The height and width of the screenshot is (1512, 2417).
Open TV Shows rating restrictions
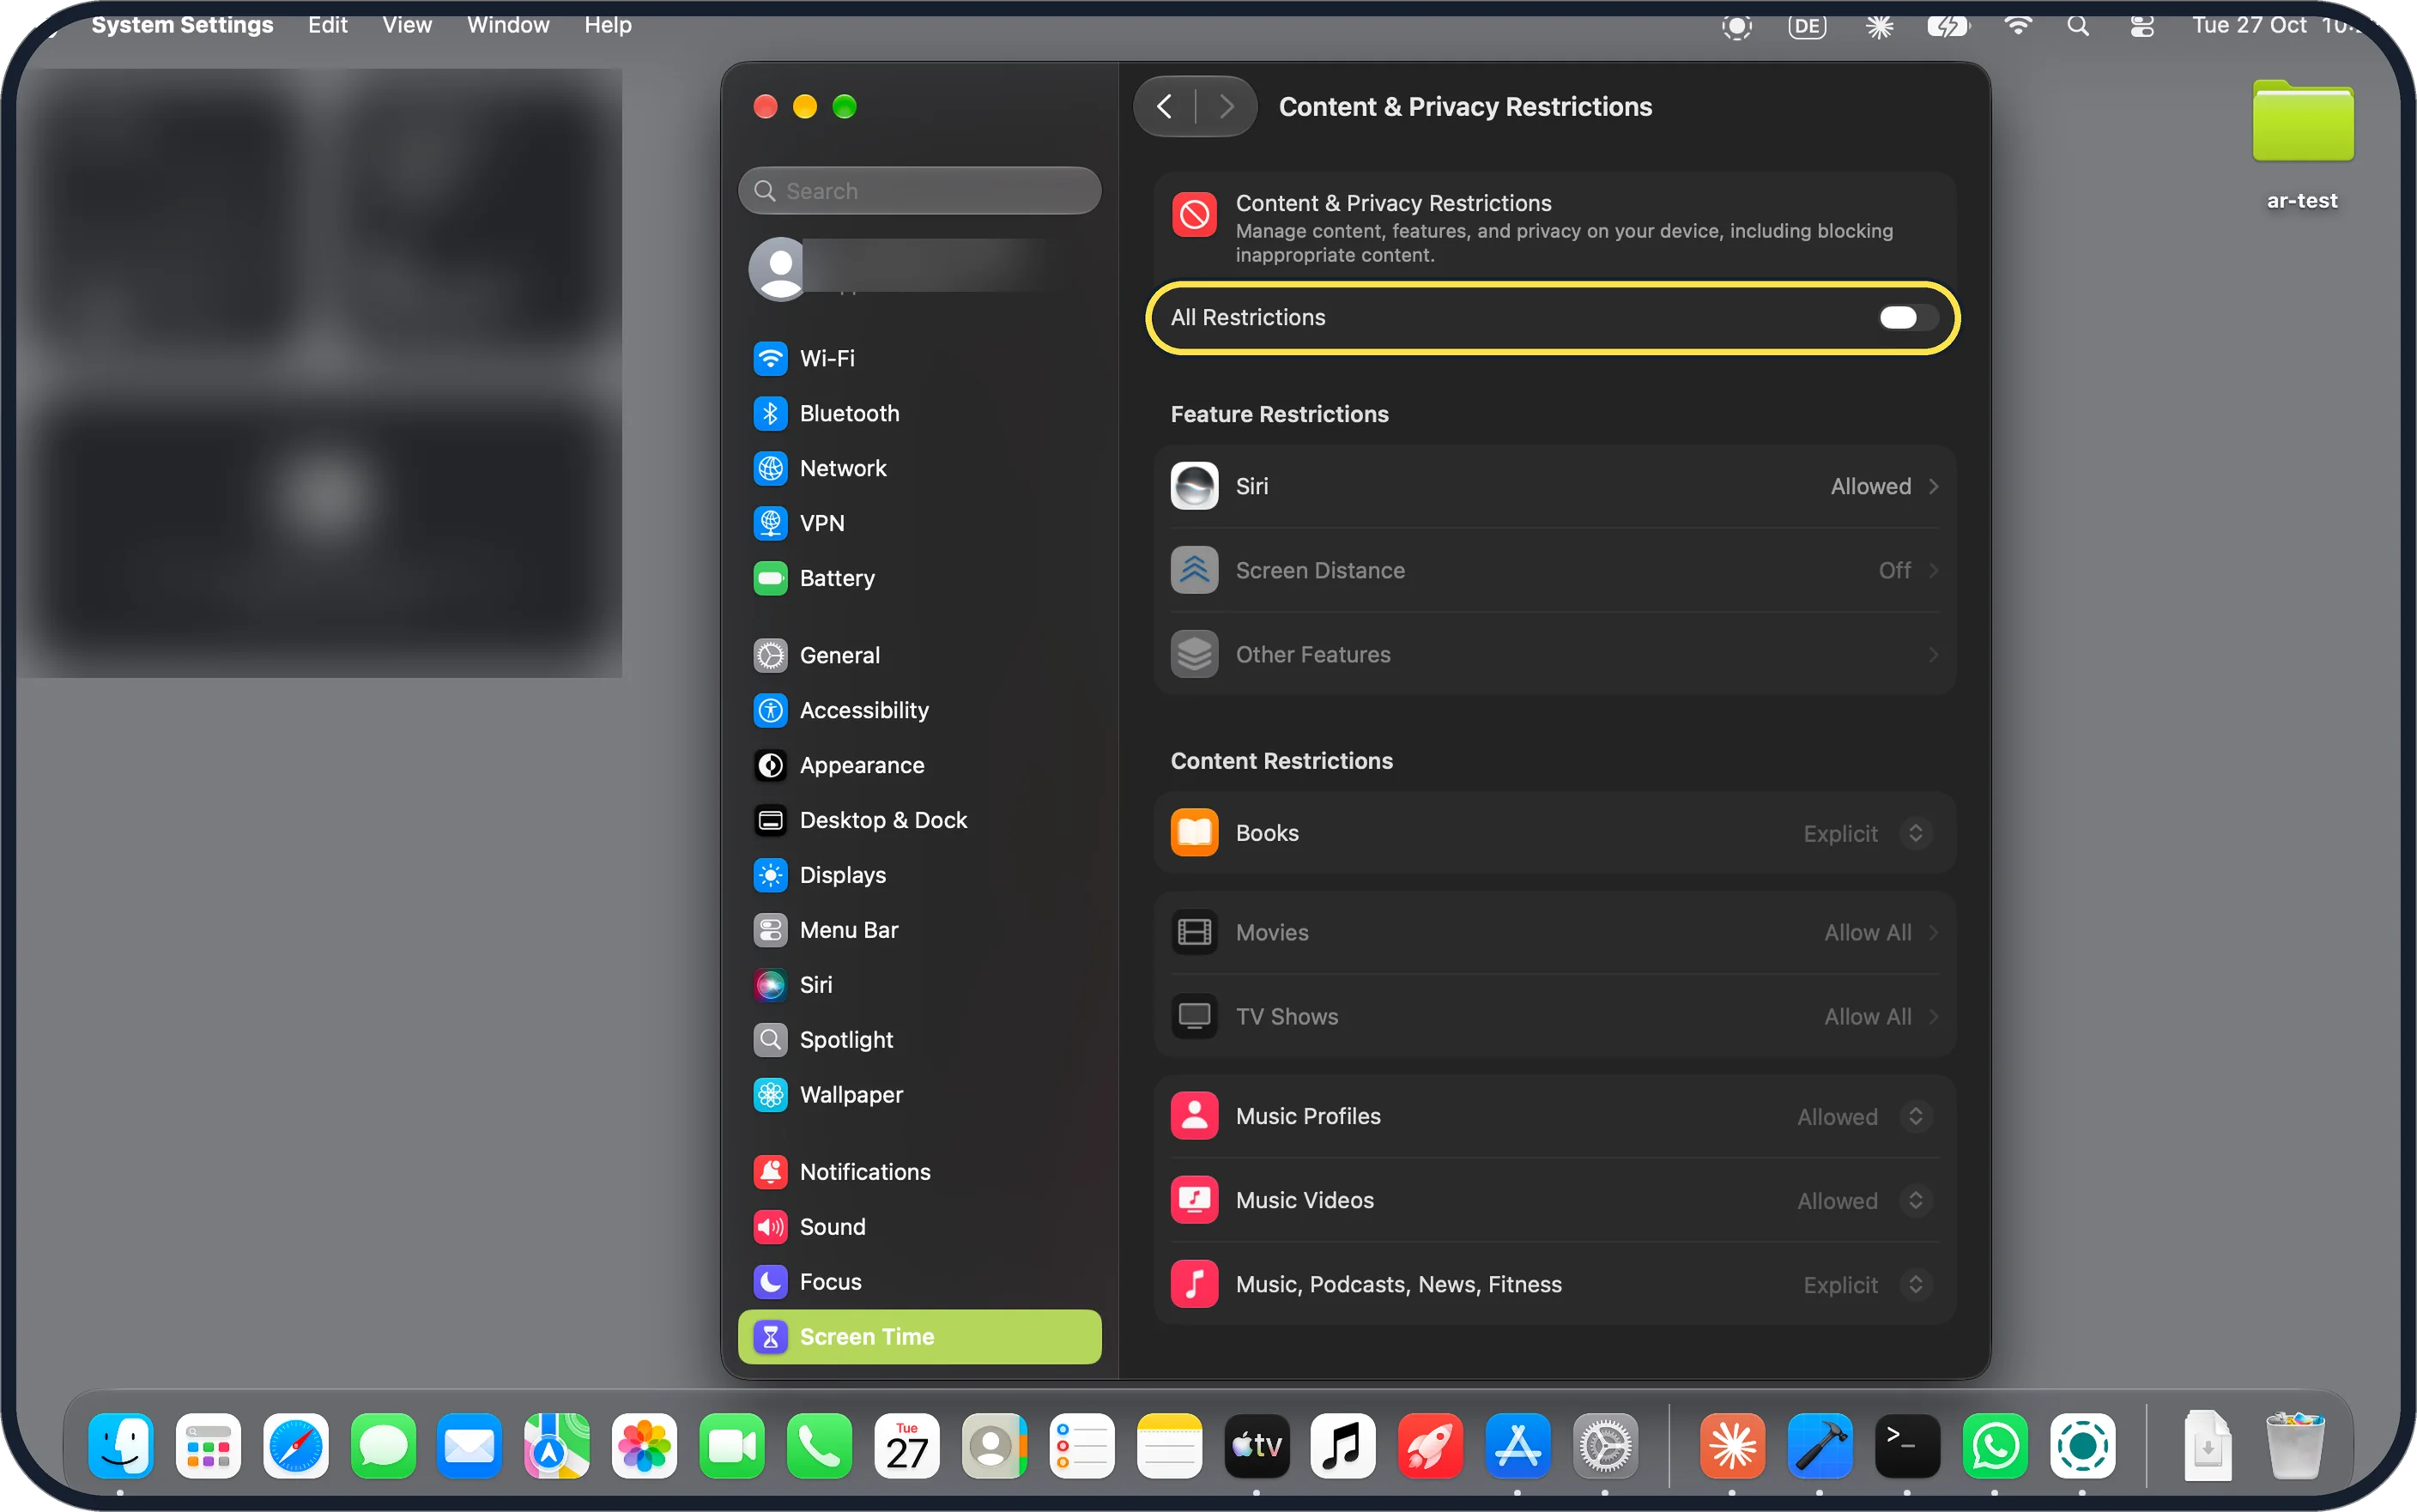click(1554, 1016)
